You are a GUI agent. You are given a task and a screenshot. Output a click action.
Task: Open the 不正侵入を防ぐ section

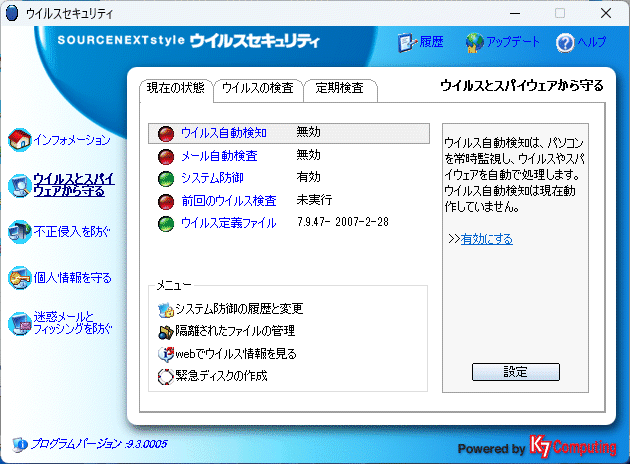72,231
